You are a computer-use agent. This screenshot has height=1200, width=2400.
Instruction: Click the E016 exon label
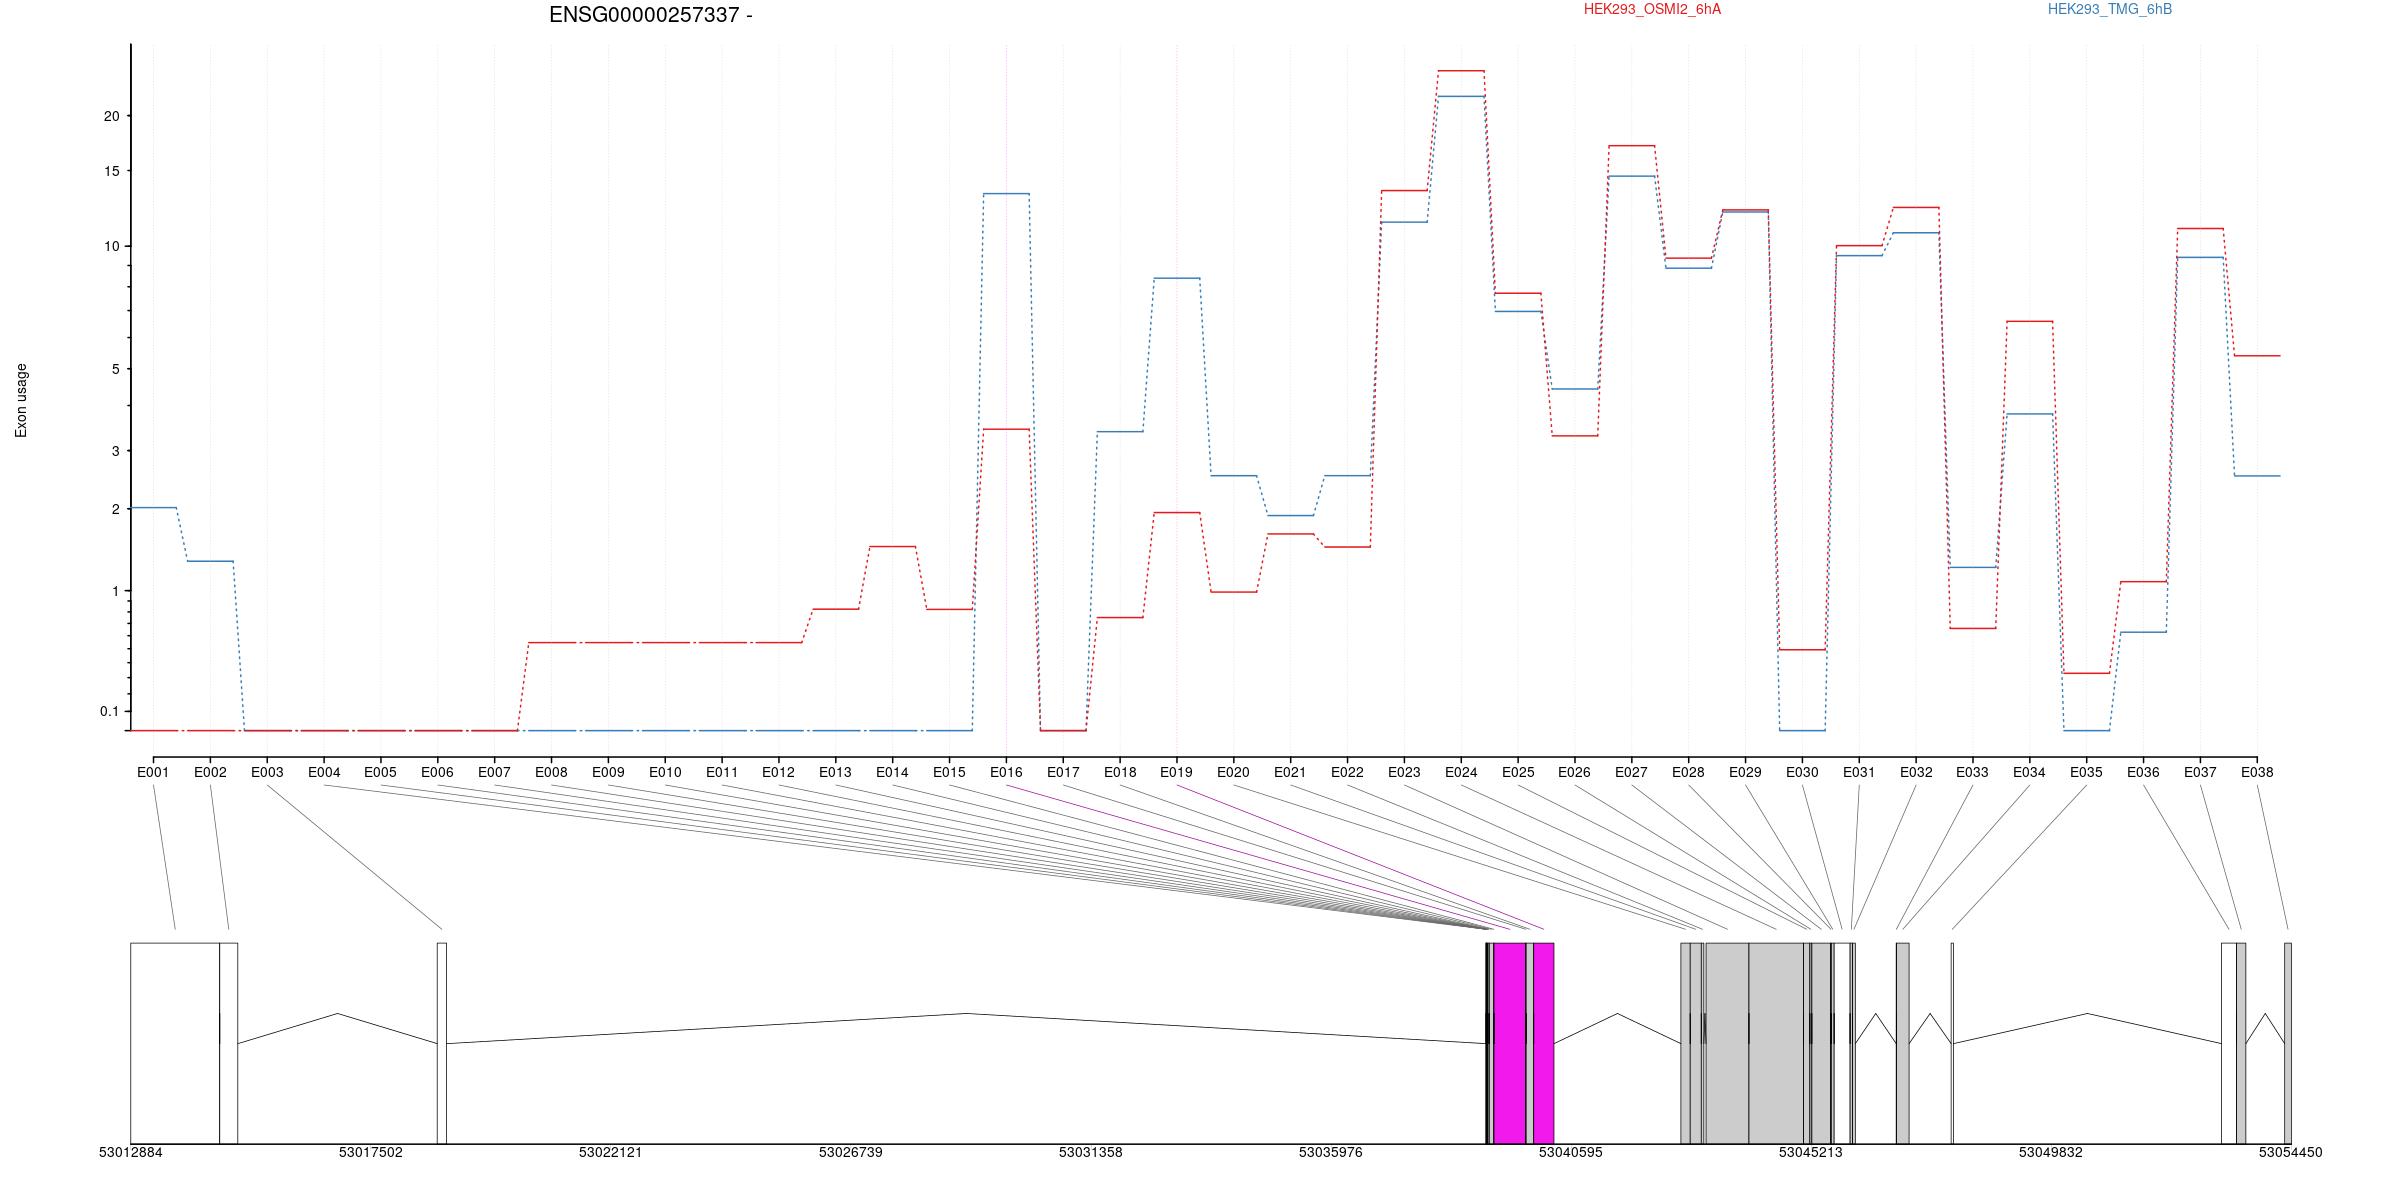(1006, 772)
